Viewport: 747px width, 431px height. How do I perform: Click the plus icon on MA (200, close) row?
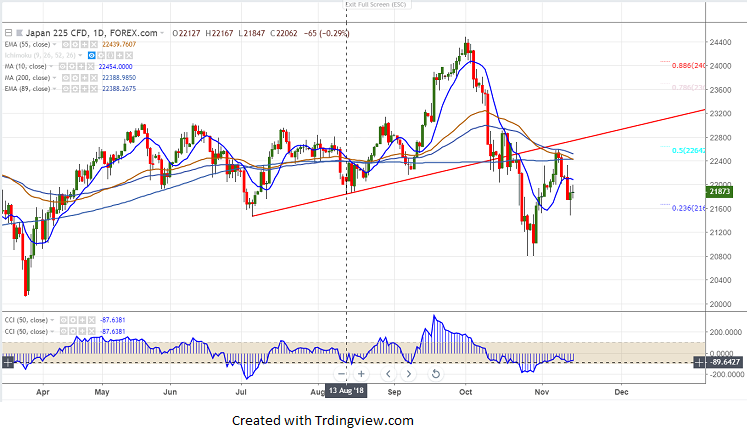(x=84, y=78)
